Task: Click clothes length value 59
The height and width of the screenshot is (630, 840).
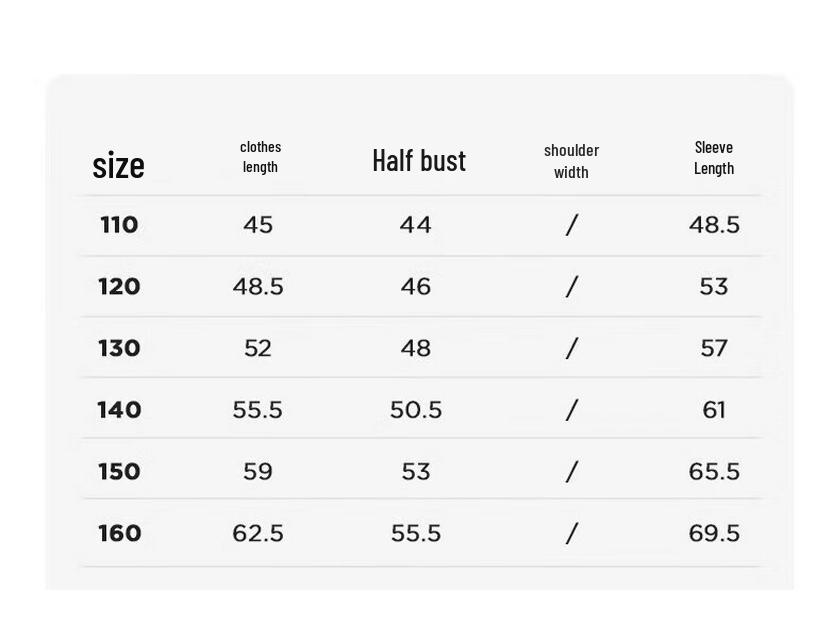Action: pyautogui.click(x=258, y=471)
